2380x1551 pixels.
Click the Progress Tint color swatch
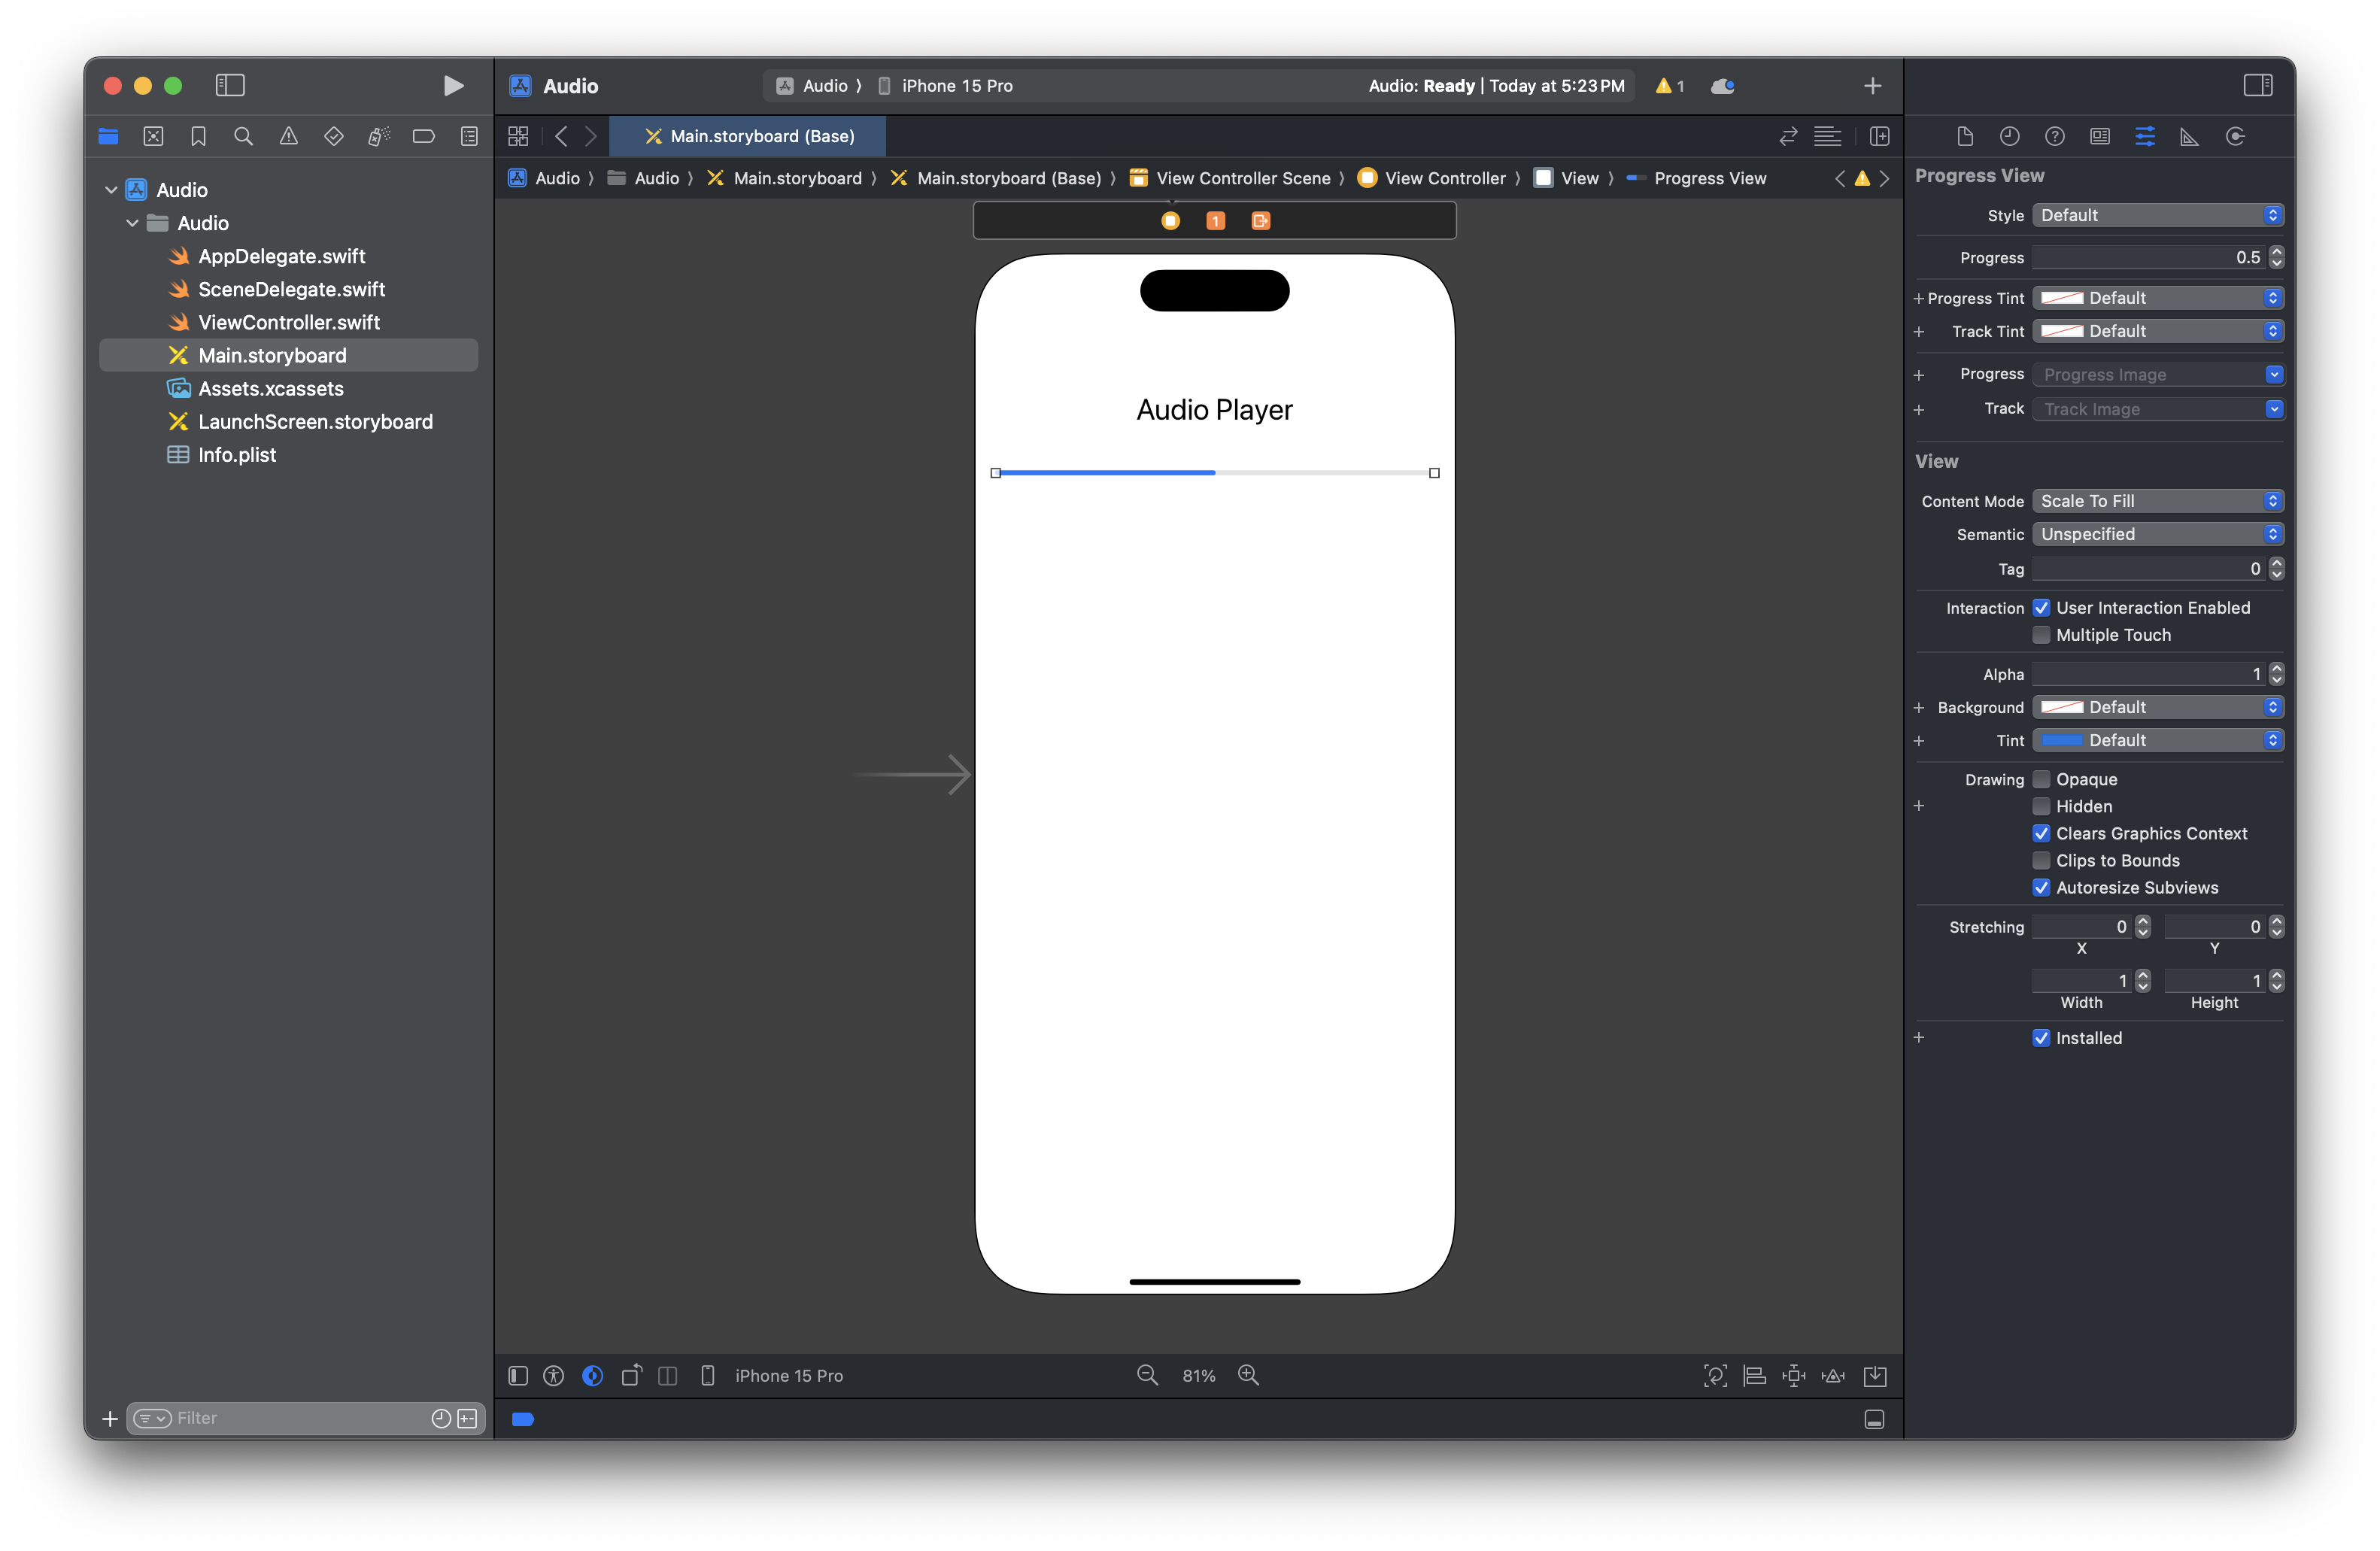[x=2061, y=298]
